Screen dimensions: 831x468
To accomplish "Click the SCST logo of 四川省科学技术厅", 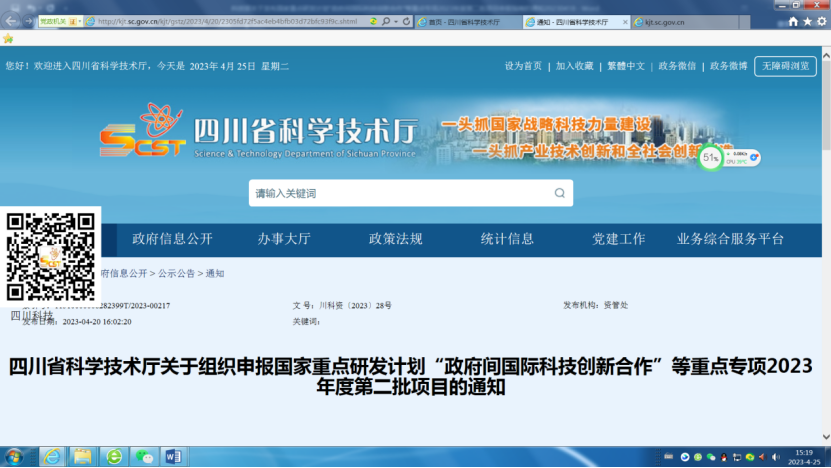I will point(141,131).
